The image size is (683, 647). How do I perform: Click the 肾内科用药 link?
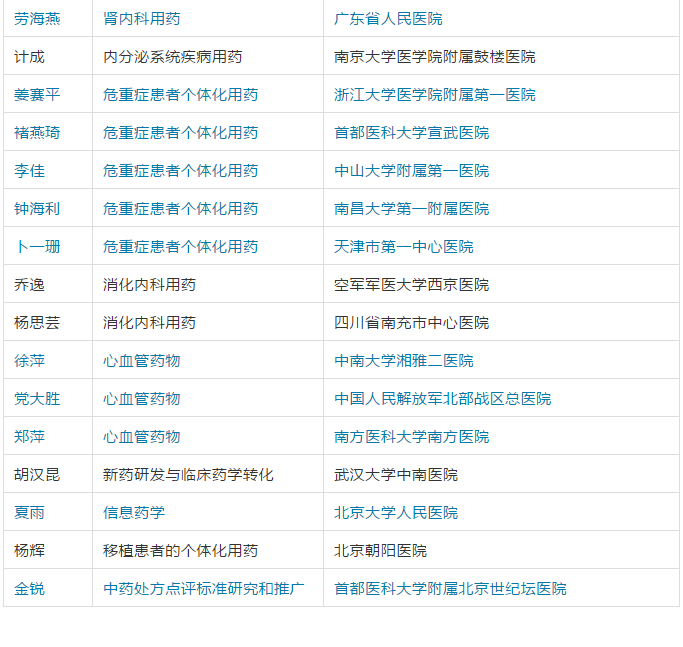tap(142, 19)
